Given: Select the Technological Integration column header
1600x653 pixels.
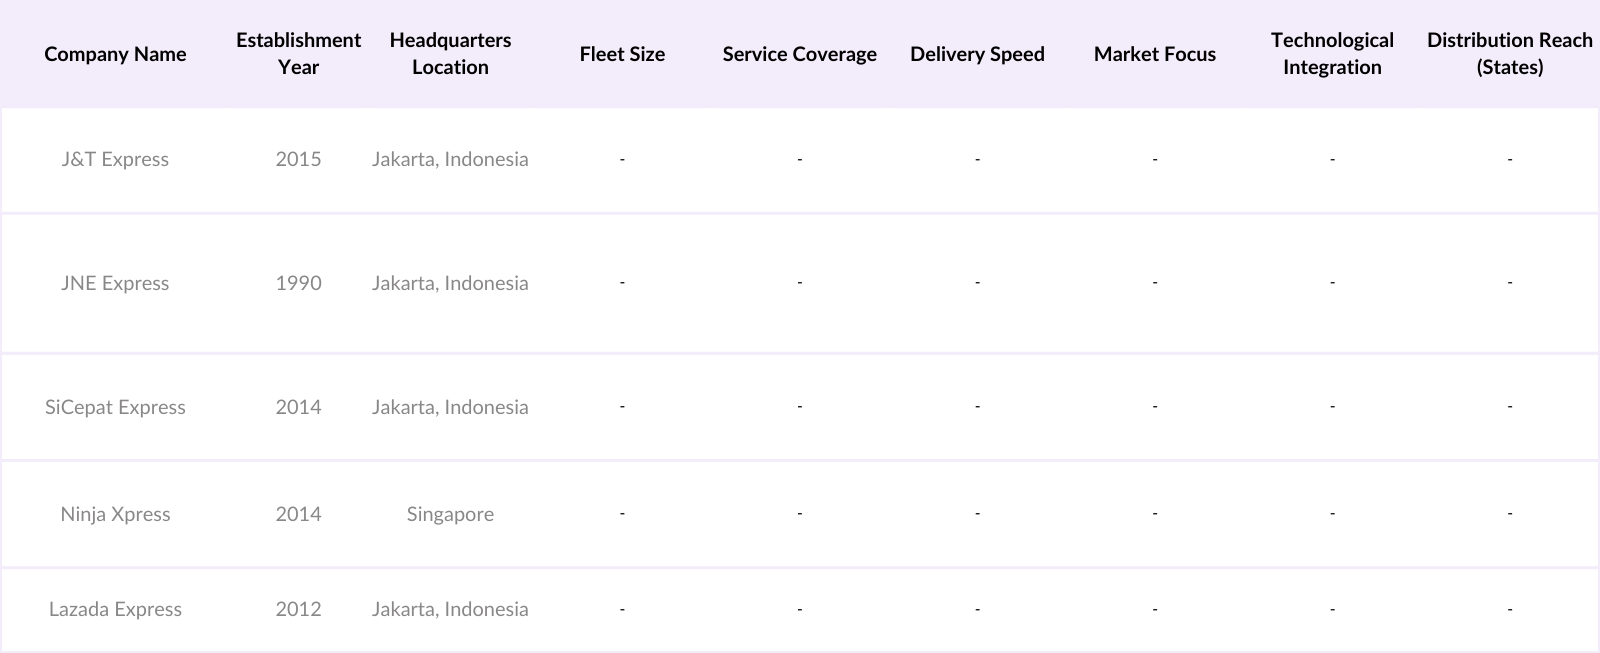Looking at the screenshot, I should pyautogui.click(x=1332, y=54).
